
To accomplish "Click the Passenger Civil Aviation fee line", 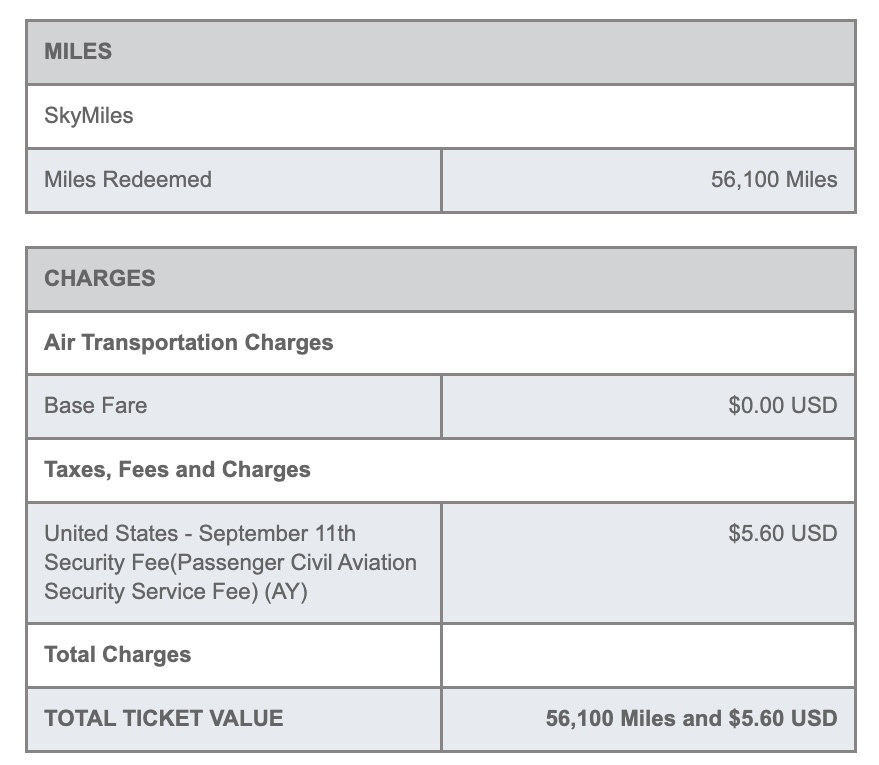I will (230, 563).
